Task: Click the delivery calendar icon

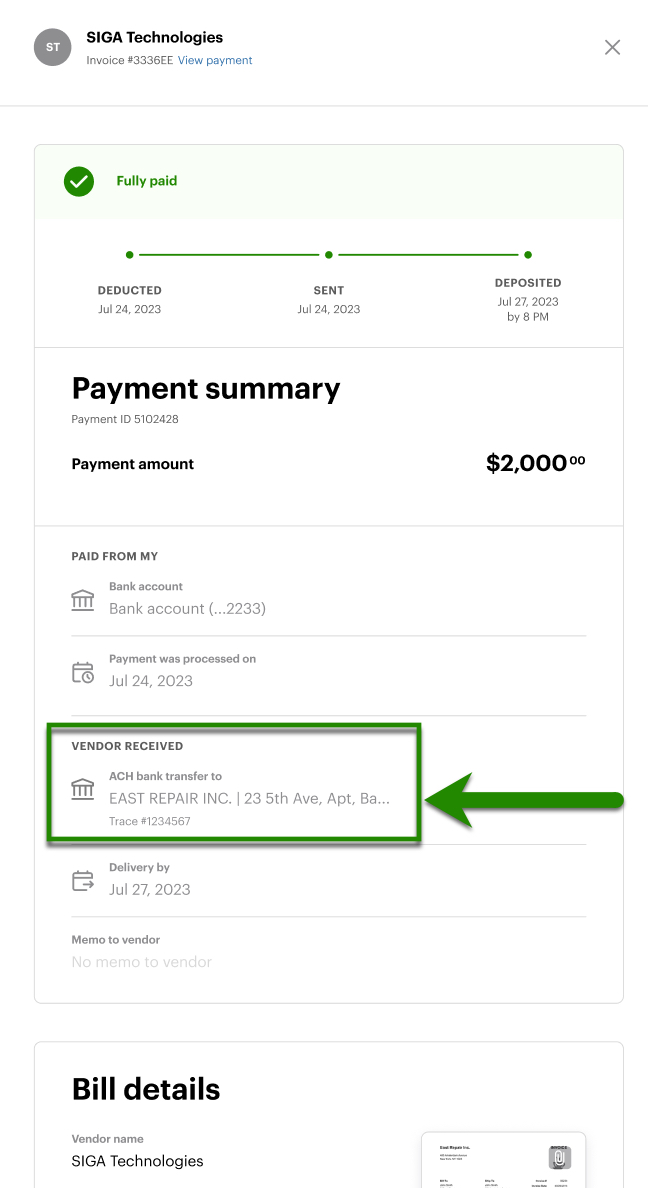Action: (x=83, y=881)
